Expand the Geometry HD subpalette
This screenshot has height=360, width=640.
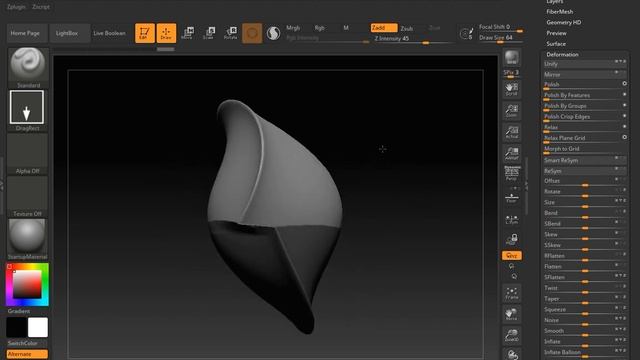coord(564,22)
